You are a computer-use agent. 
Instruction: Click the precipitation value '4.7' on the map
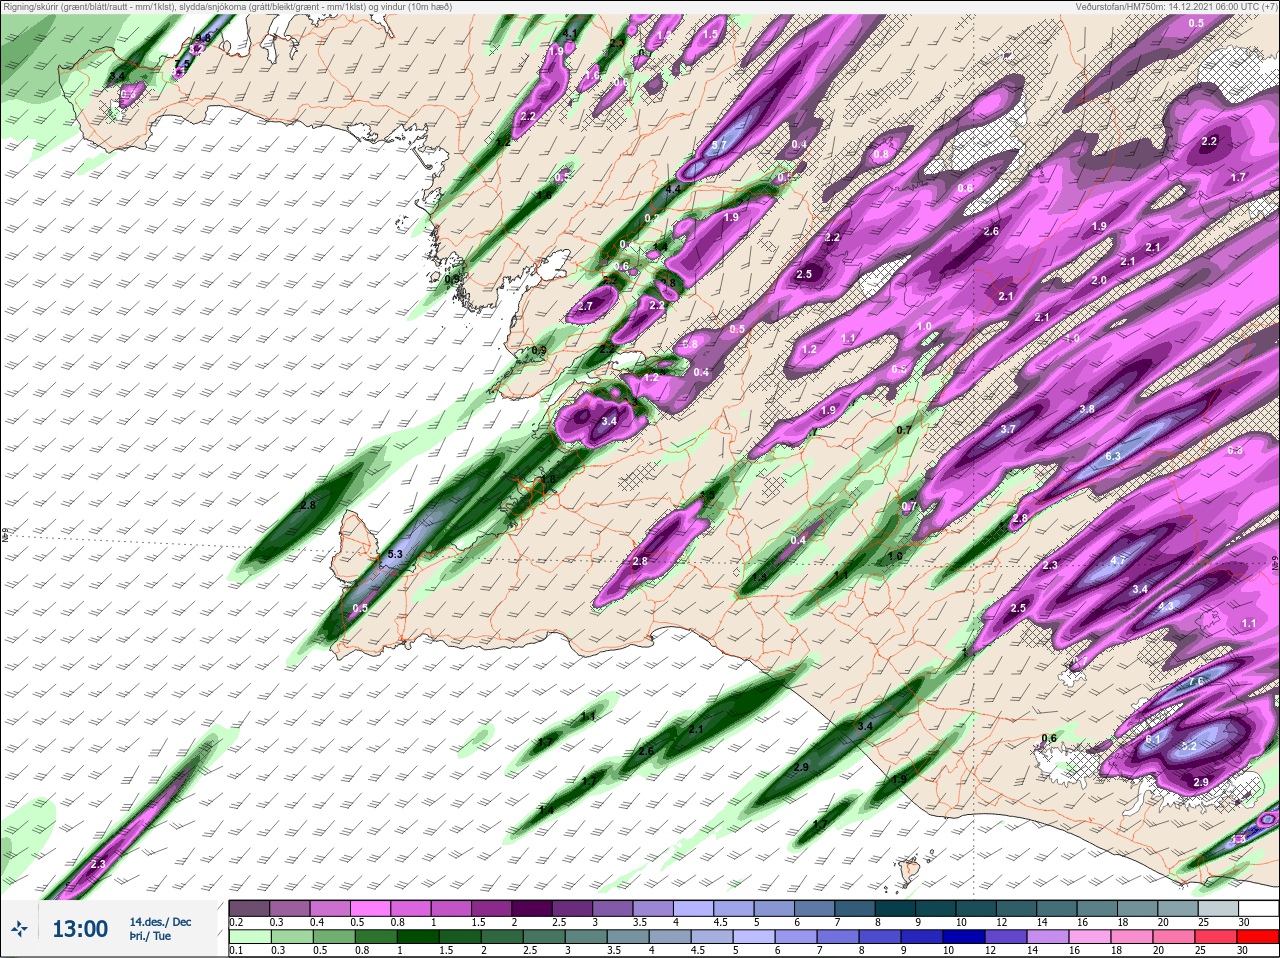[x=1118, y=561]
